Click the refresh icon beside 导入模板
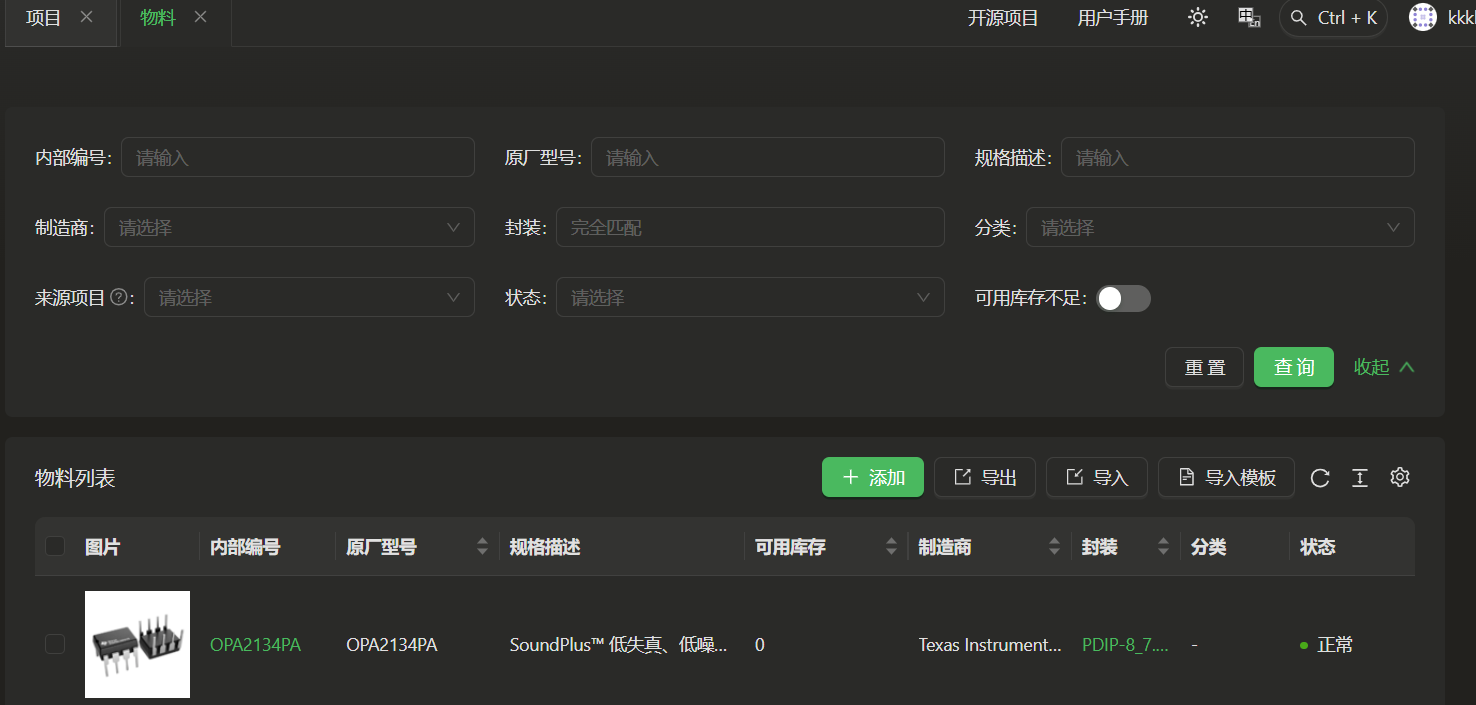The width and height of the screenshot is (1476, 705). coord(1320,478)
